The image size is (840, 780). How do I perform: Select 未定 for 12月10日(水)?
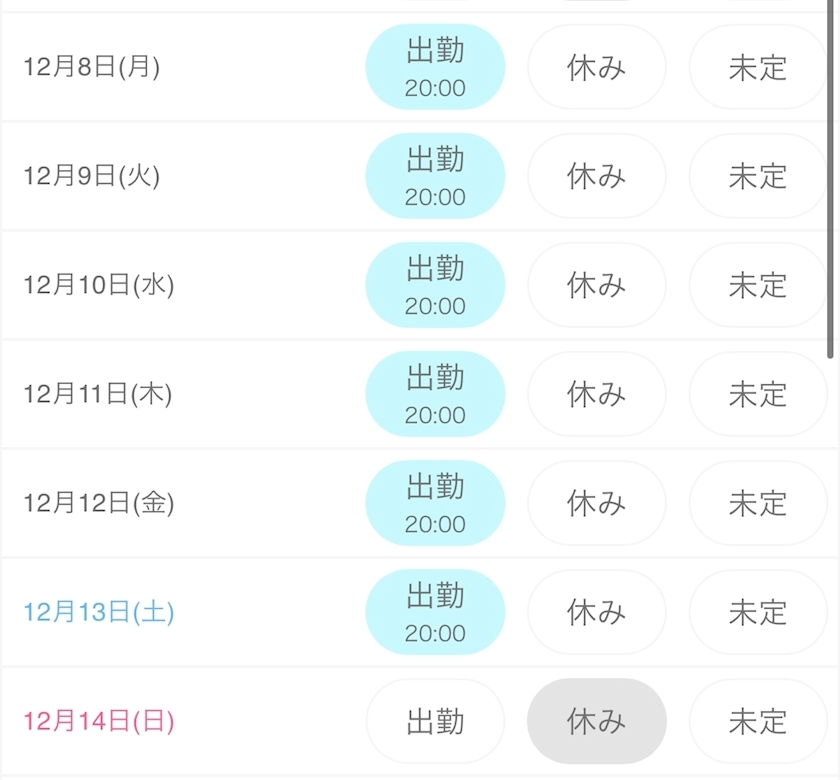757,285
